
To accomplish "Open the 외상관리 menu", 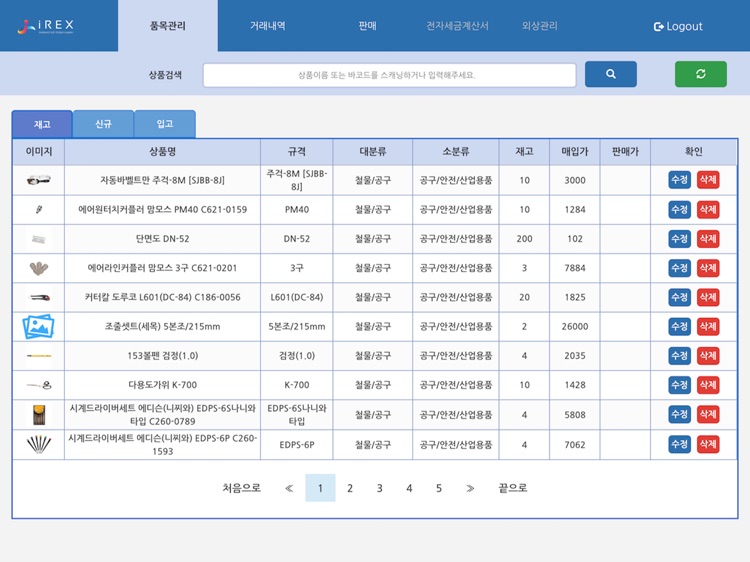I will (540, 26).
